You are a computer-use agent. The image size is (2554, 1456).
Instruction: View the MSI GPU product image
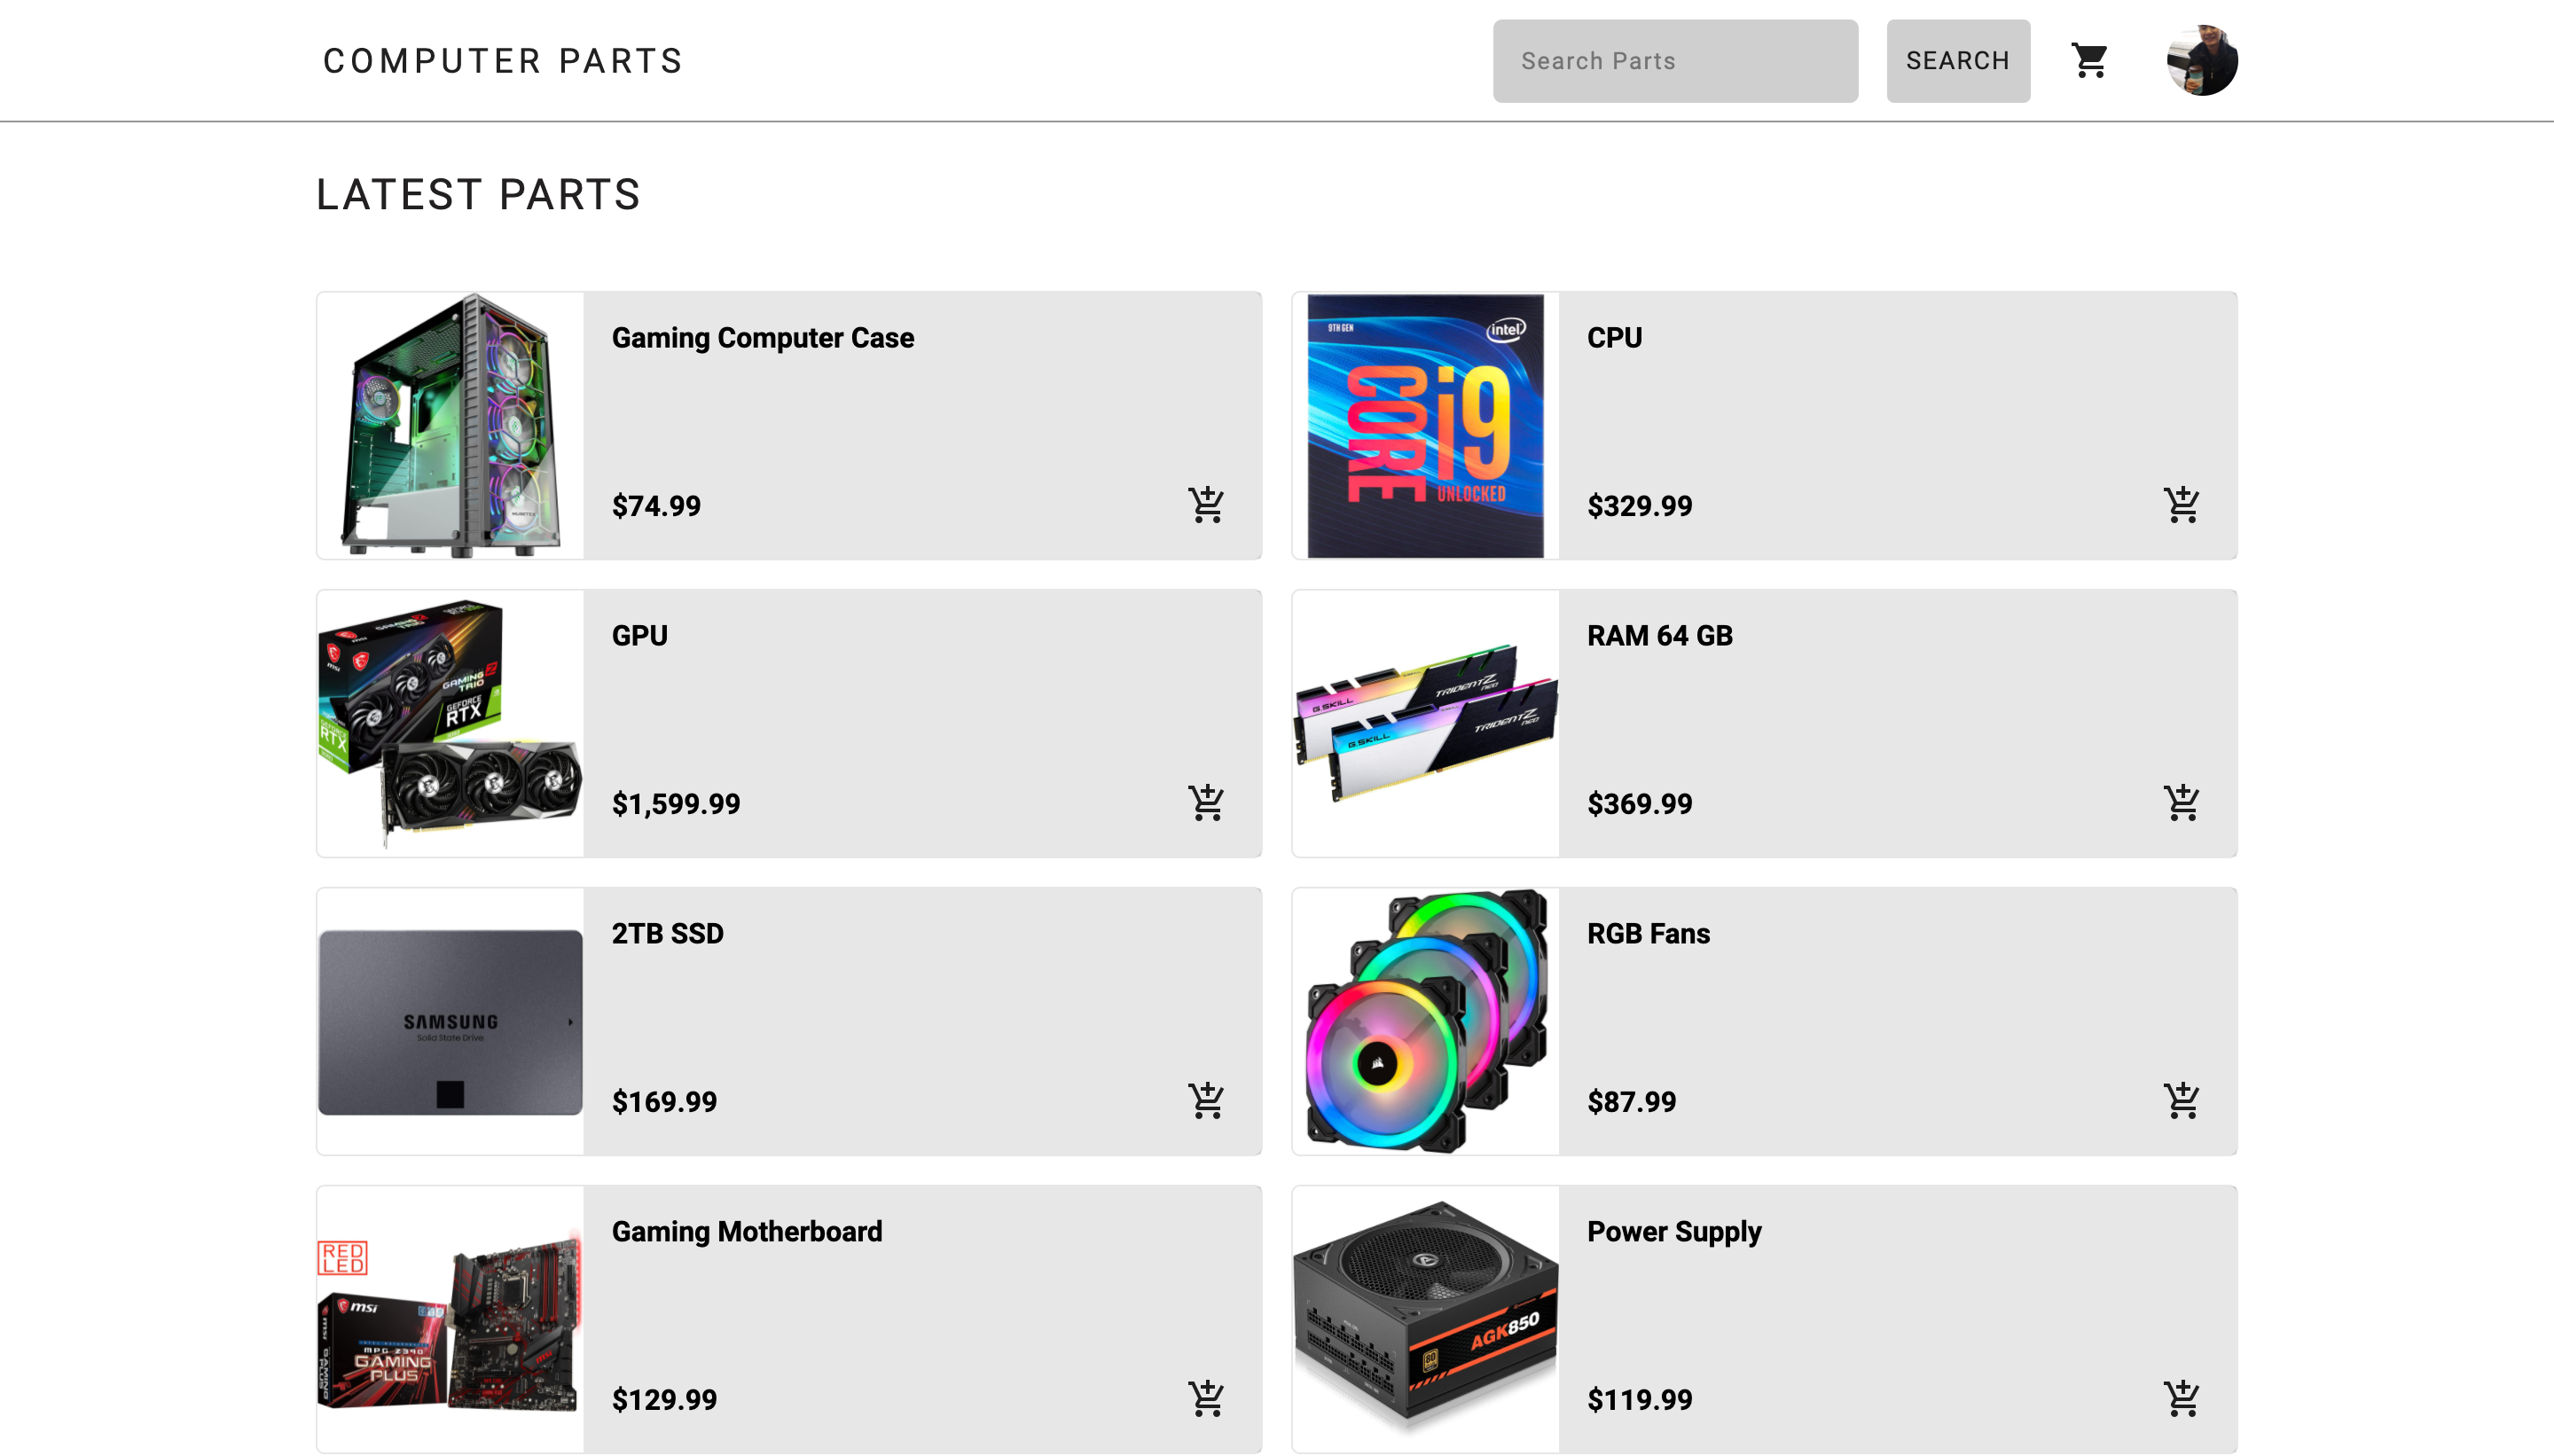(450, 724)
